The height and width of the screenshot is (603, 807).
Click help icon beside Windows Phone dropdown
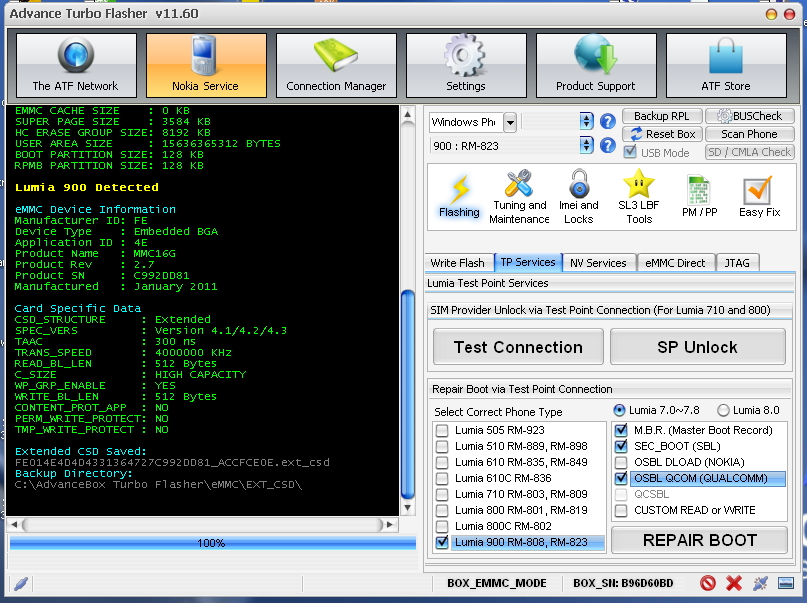607,121
